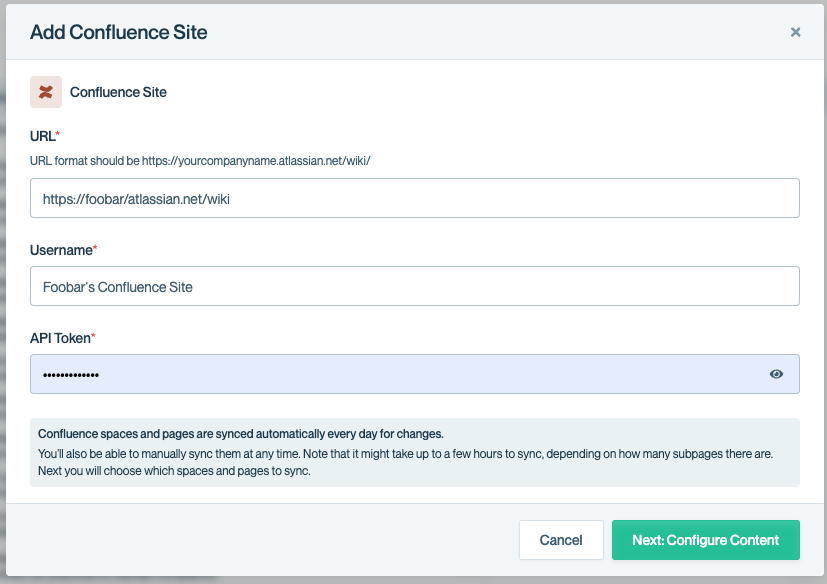Viewport: 827px width, 584px height.
Task: Click the masked API token dots
Action: tap(71, 375)
